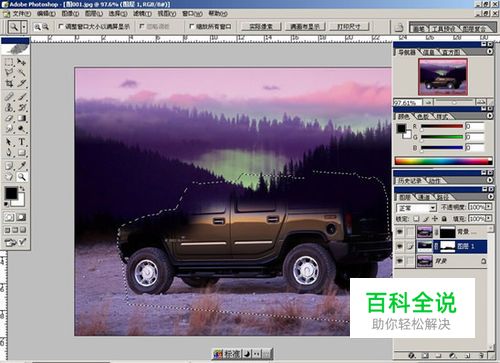Select the Type tool

[x=22, y=142]
